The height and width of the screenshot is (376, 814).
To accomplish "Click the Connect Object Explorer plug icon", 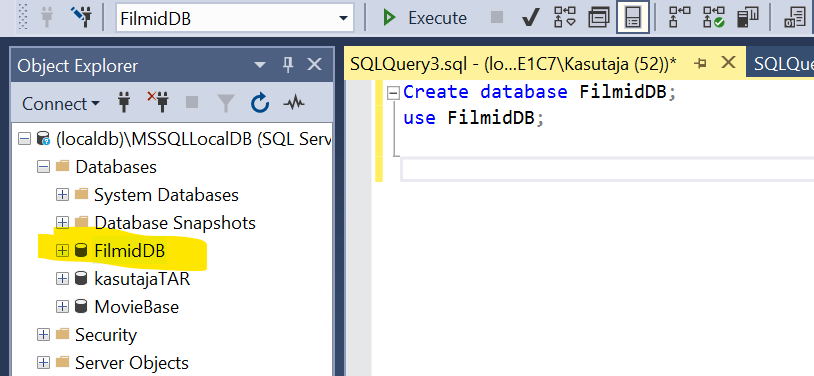I will (x=124, y=103).
